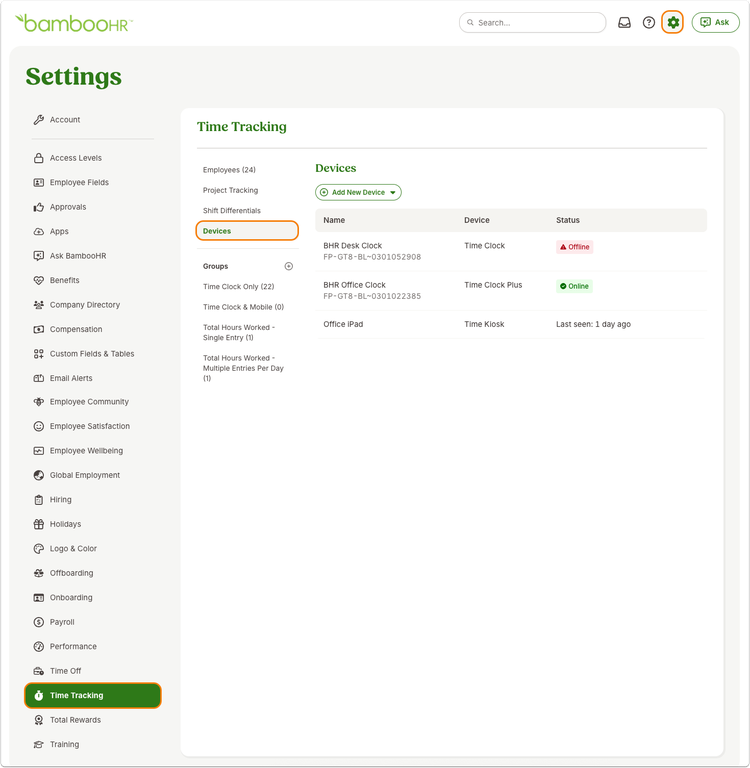Screen dimensions: 750x768
Task: Click the Employee Fields card icon
Action: click(x=39, y=182)
